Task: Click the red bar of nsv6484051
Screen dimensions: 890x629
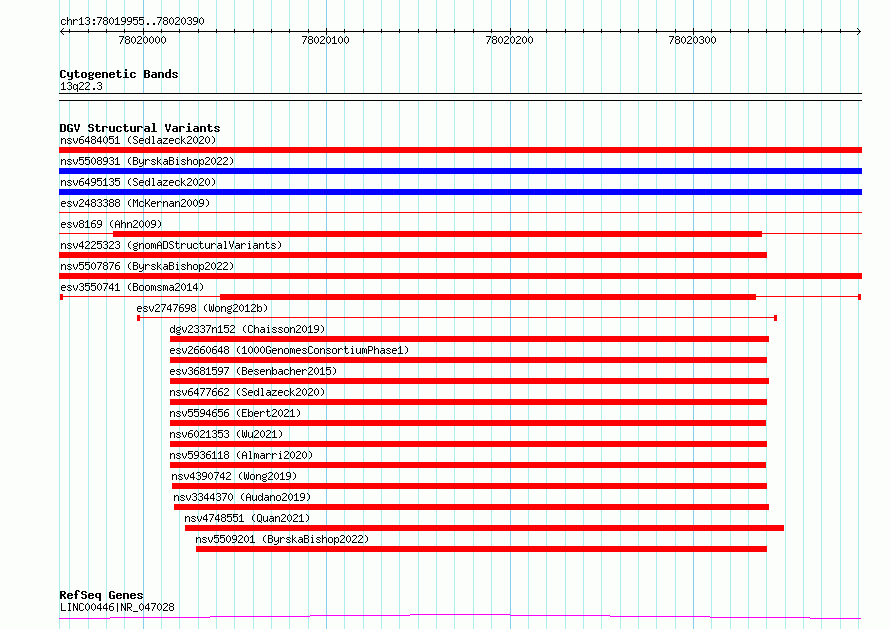Action: pyautogui.click(x=460, y=150)
